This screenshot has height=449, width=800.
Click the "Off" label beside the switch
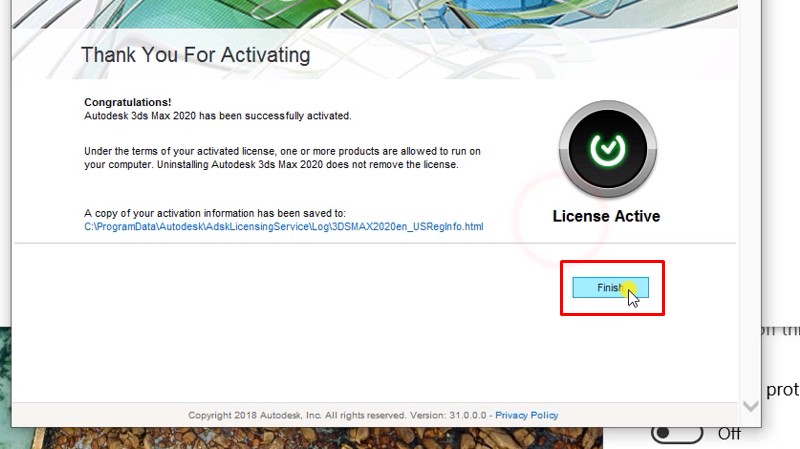(729, 434)
